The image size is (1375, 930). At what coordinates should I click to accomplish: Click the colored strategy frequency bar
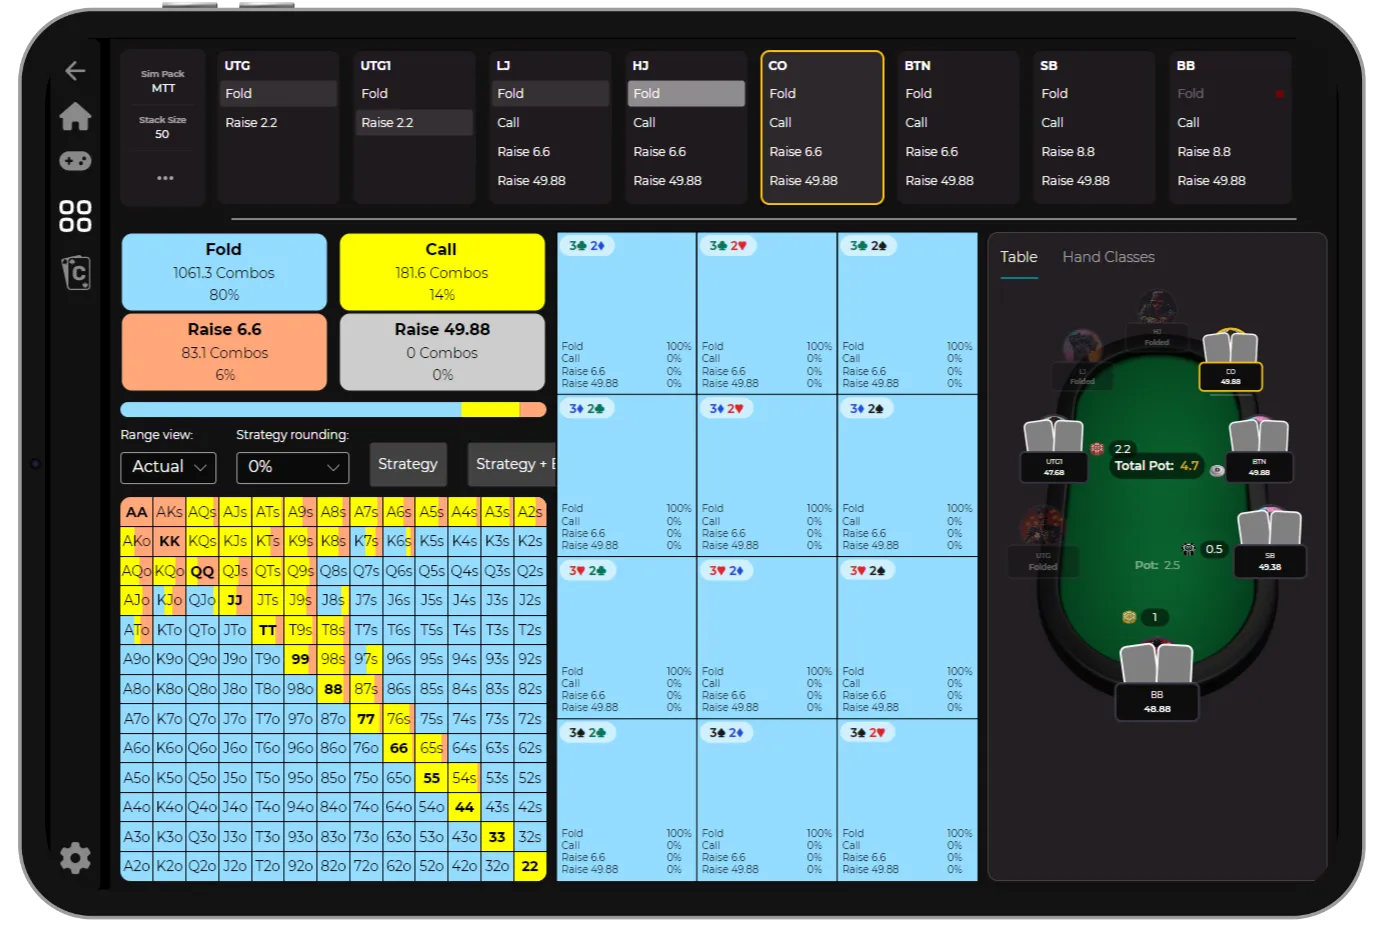[334, 408]
